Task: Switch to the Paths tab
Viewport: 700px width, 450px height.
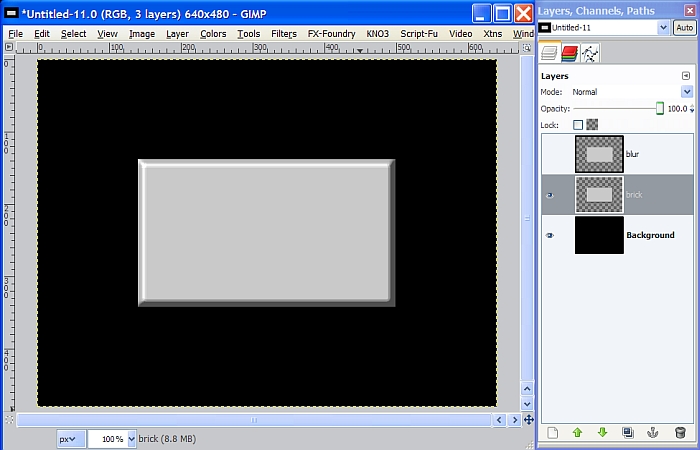Action: 590,53
